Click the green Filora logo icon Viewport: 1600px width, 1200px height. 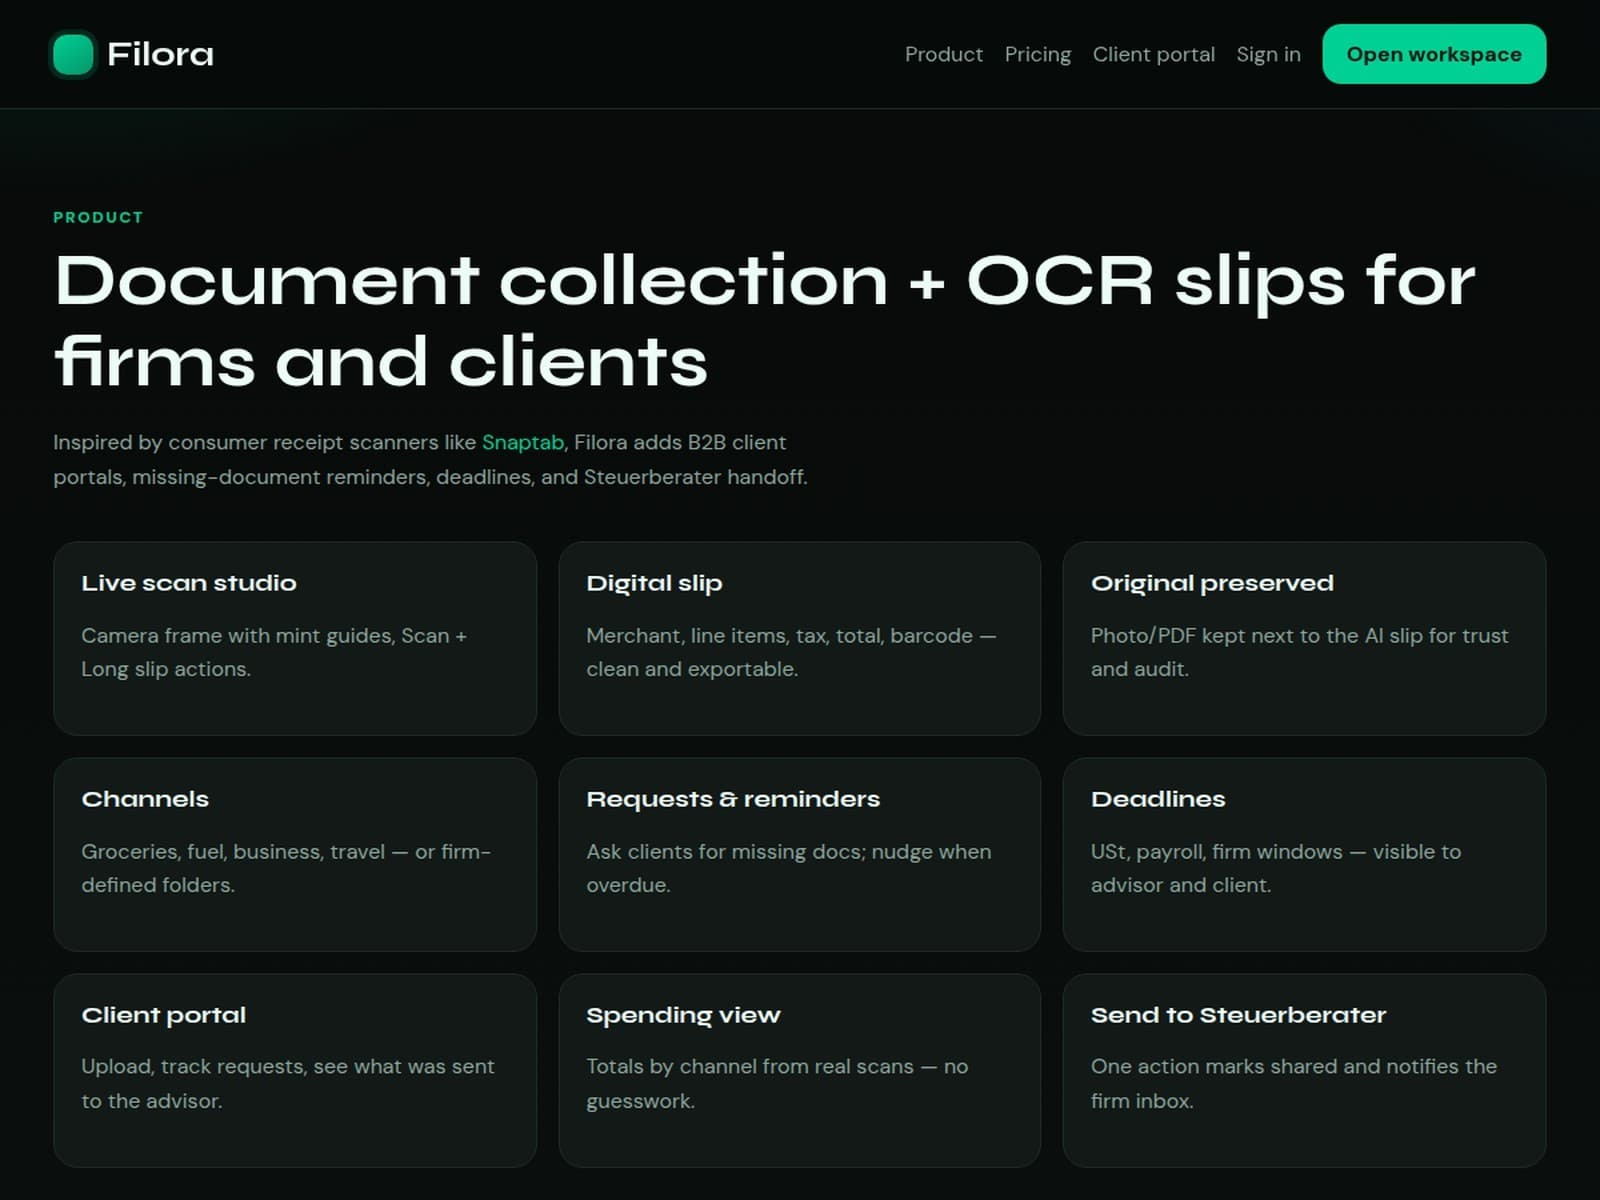[73, 54]
